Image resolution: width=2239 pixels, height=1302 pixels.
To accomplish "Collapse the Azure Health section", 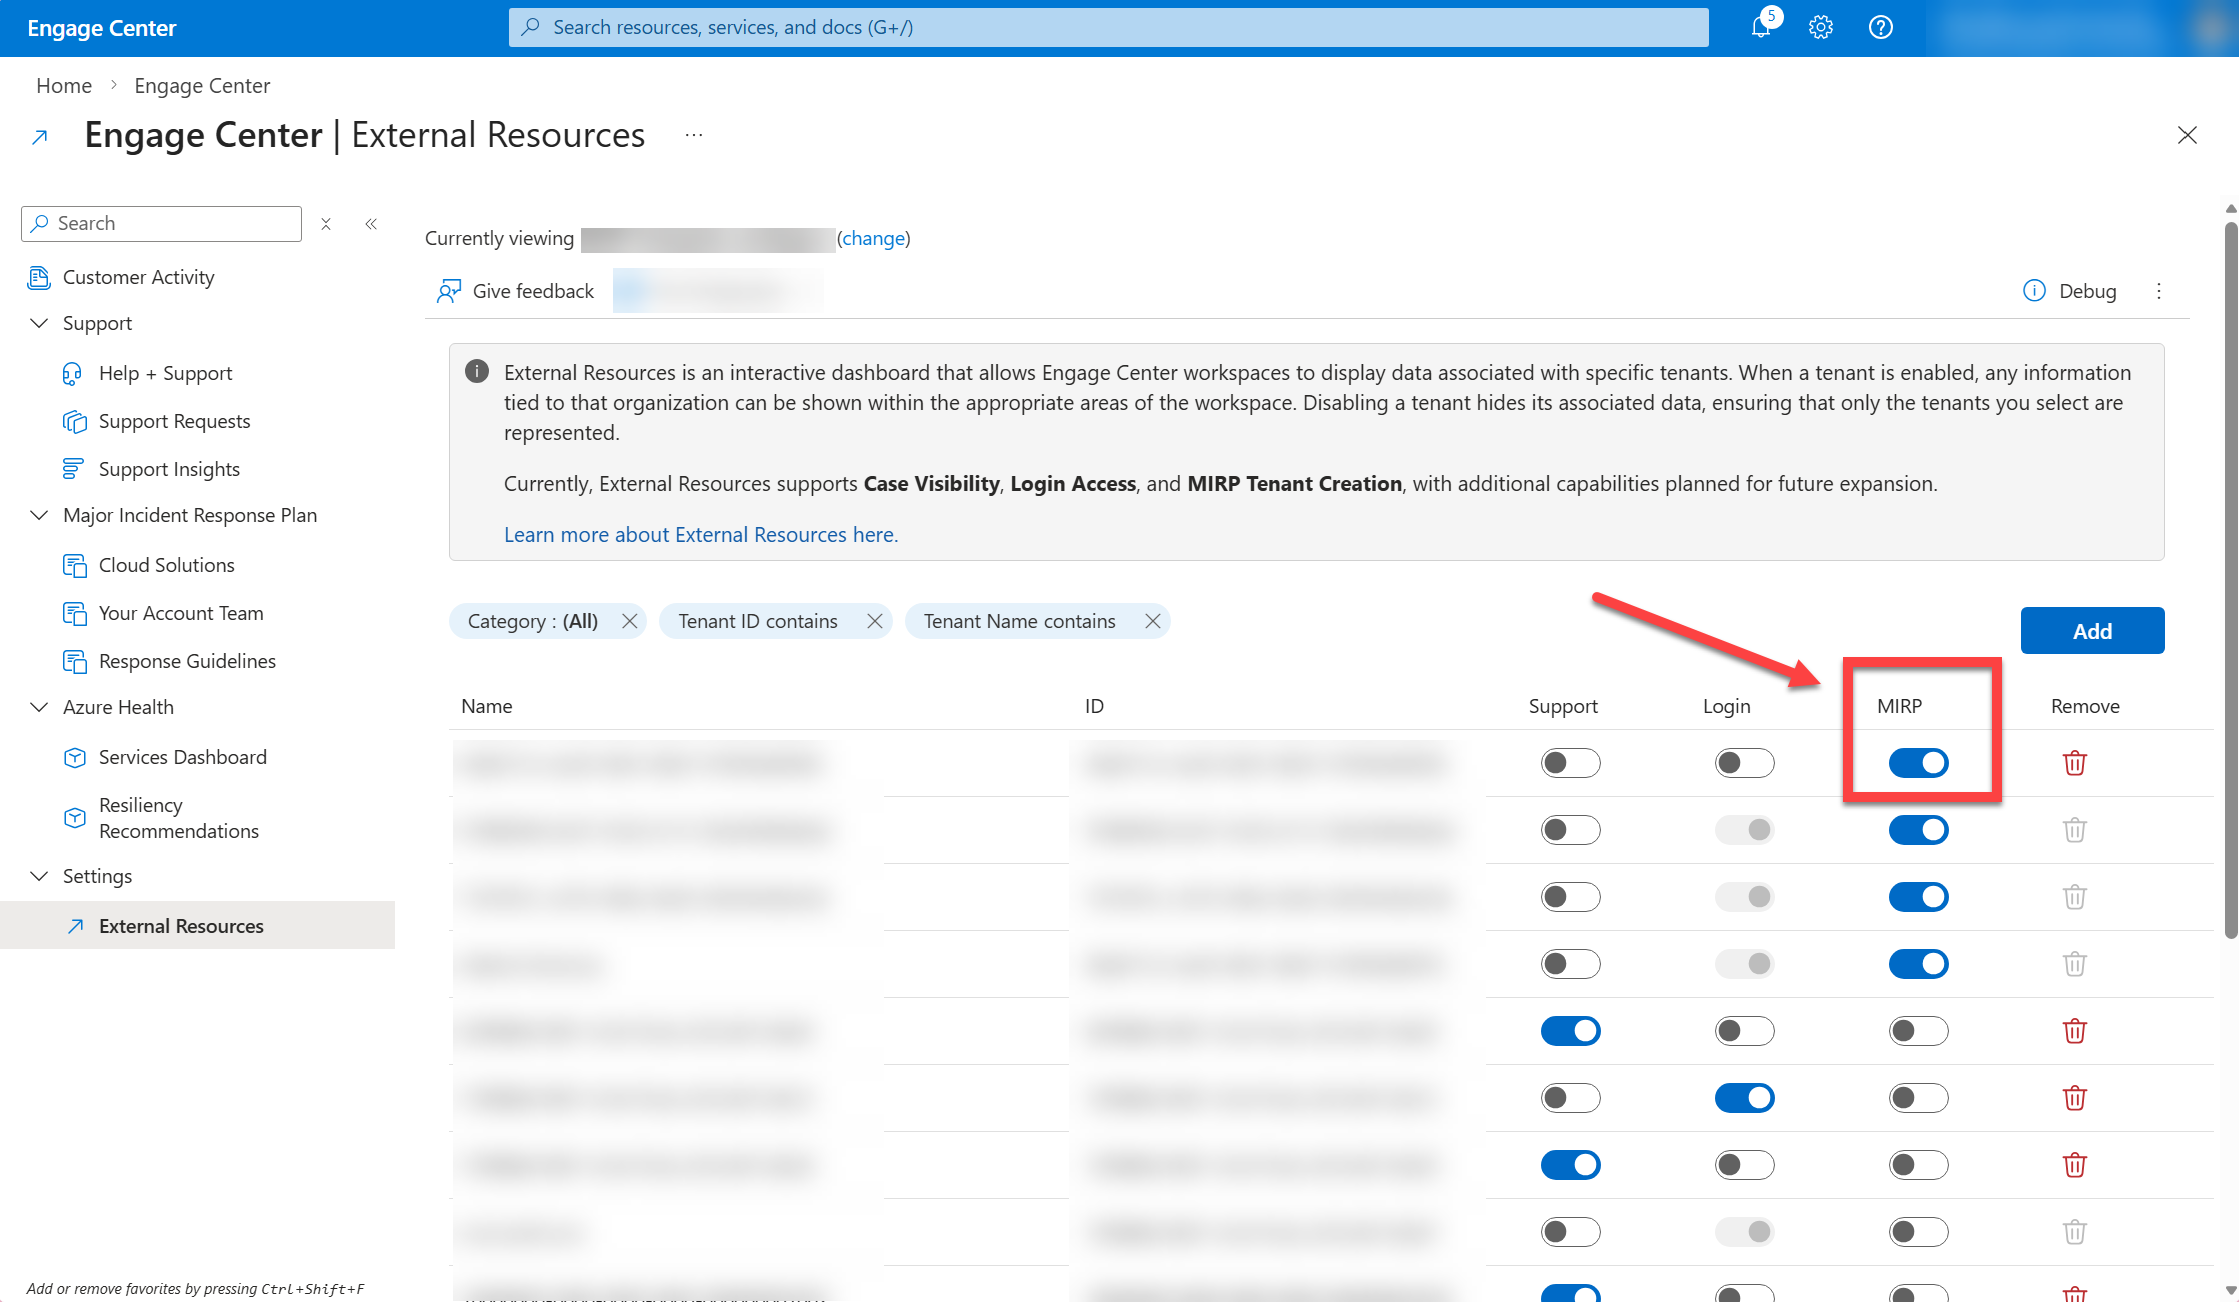I will (x=39, y=707).
